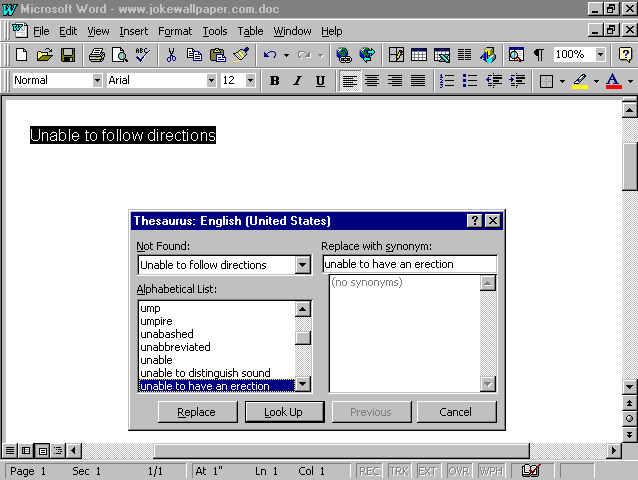Select the Format Painter brush icon
Screen dimensions: 638x480
coord(241,55)
